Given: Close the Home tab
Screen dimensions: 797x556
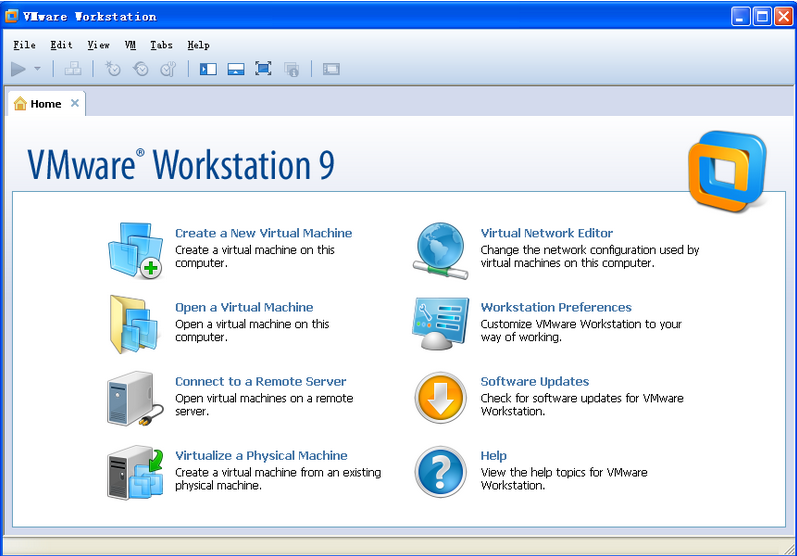Looking at the screenshot, I should [74, 103].
